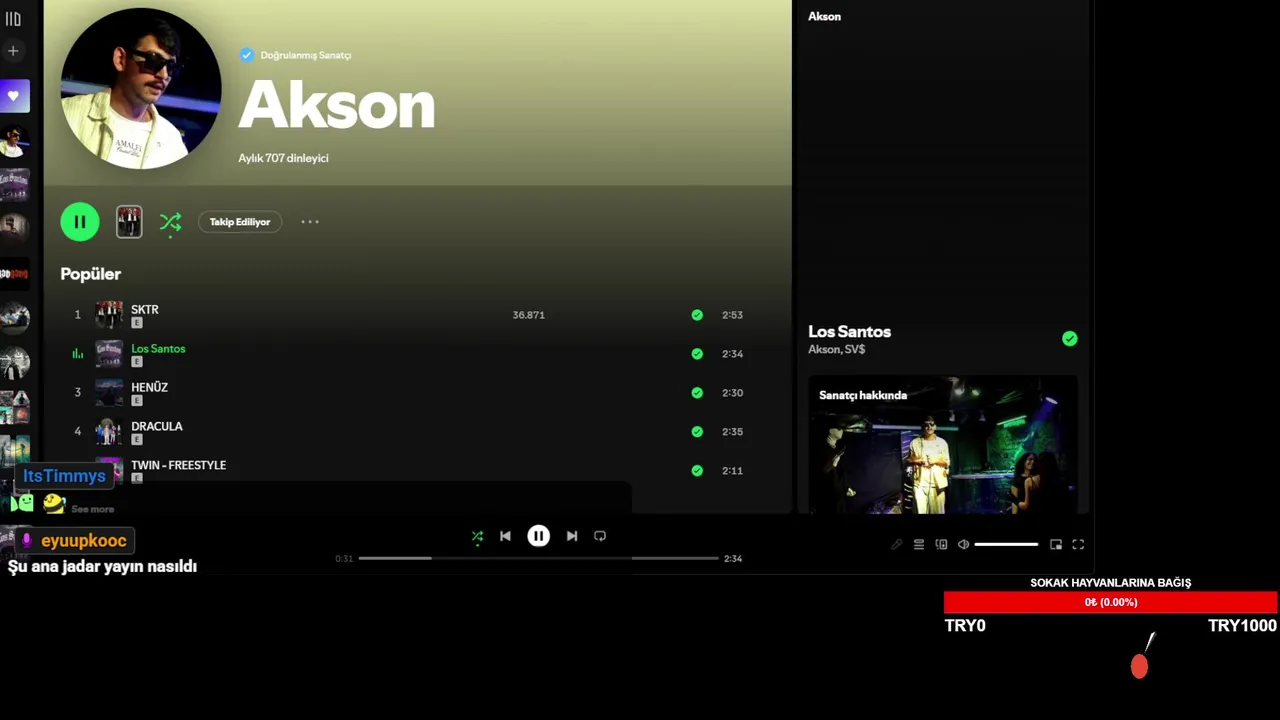
Task: Select the DRACULA track title
Action: click(157, 427)
